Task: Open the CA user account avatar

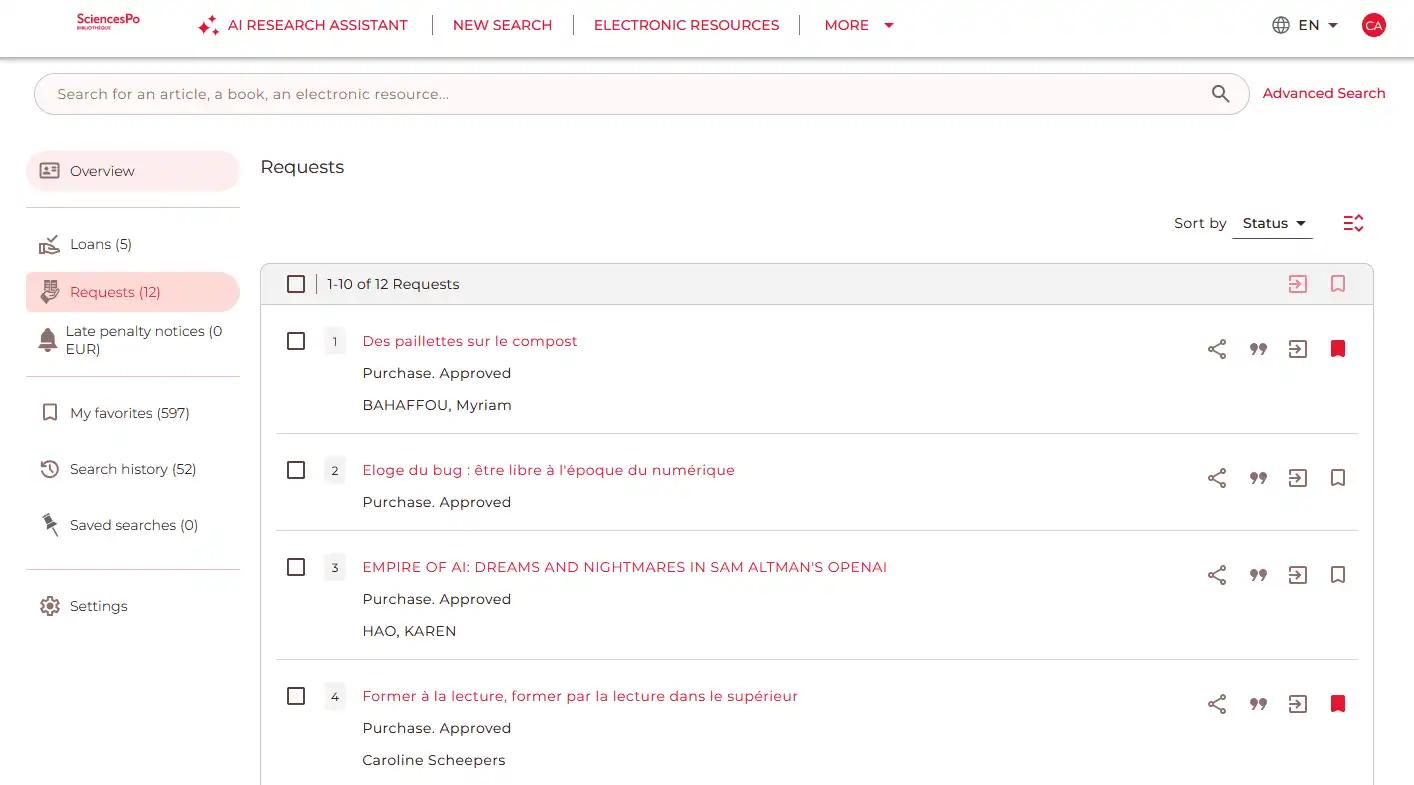Action: (1374, 26)
